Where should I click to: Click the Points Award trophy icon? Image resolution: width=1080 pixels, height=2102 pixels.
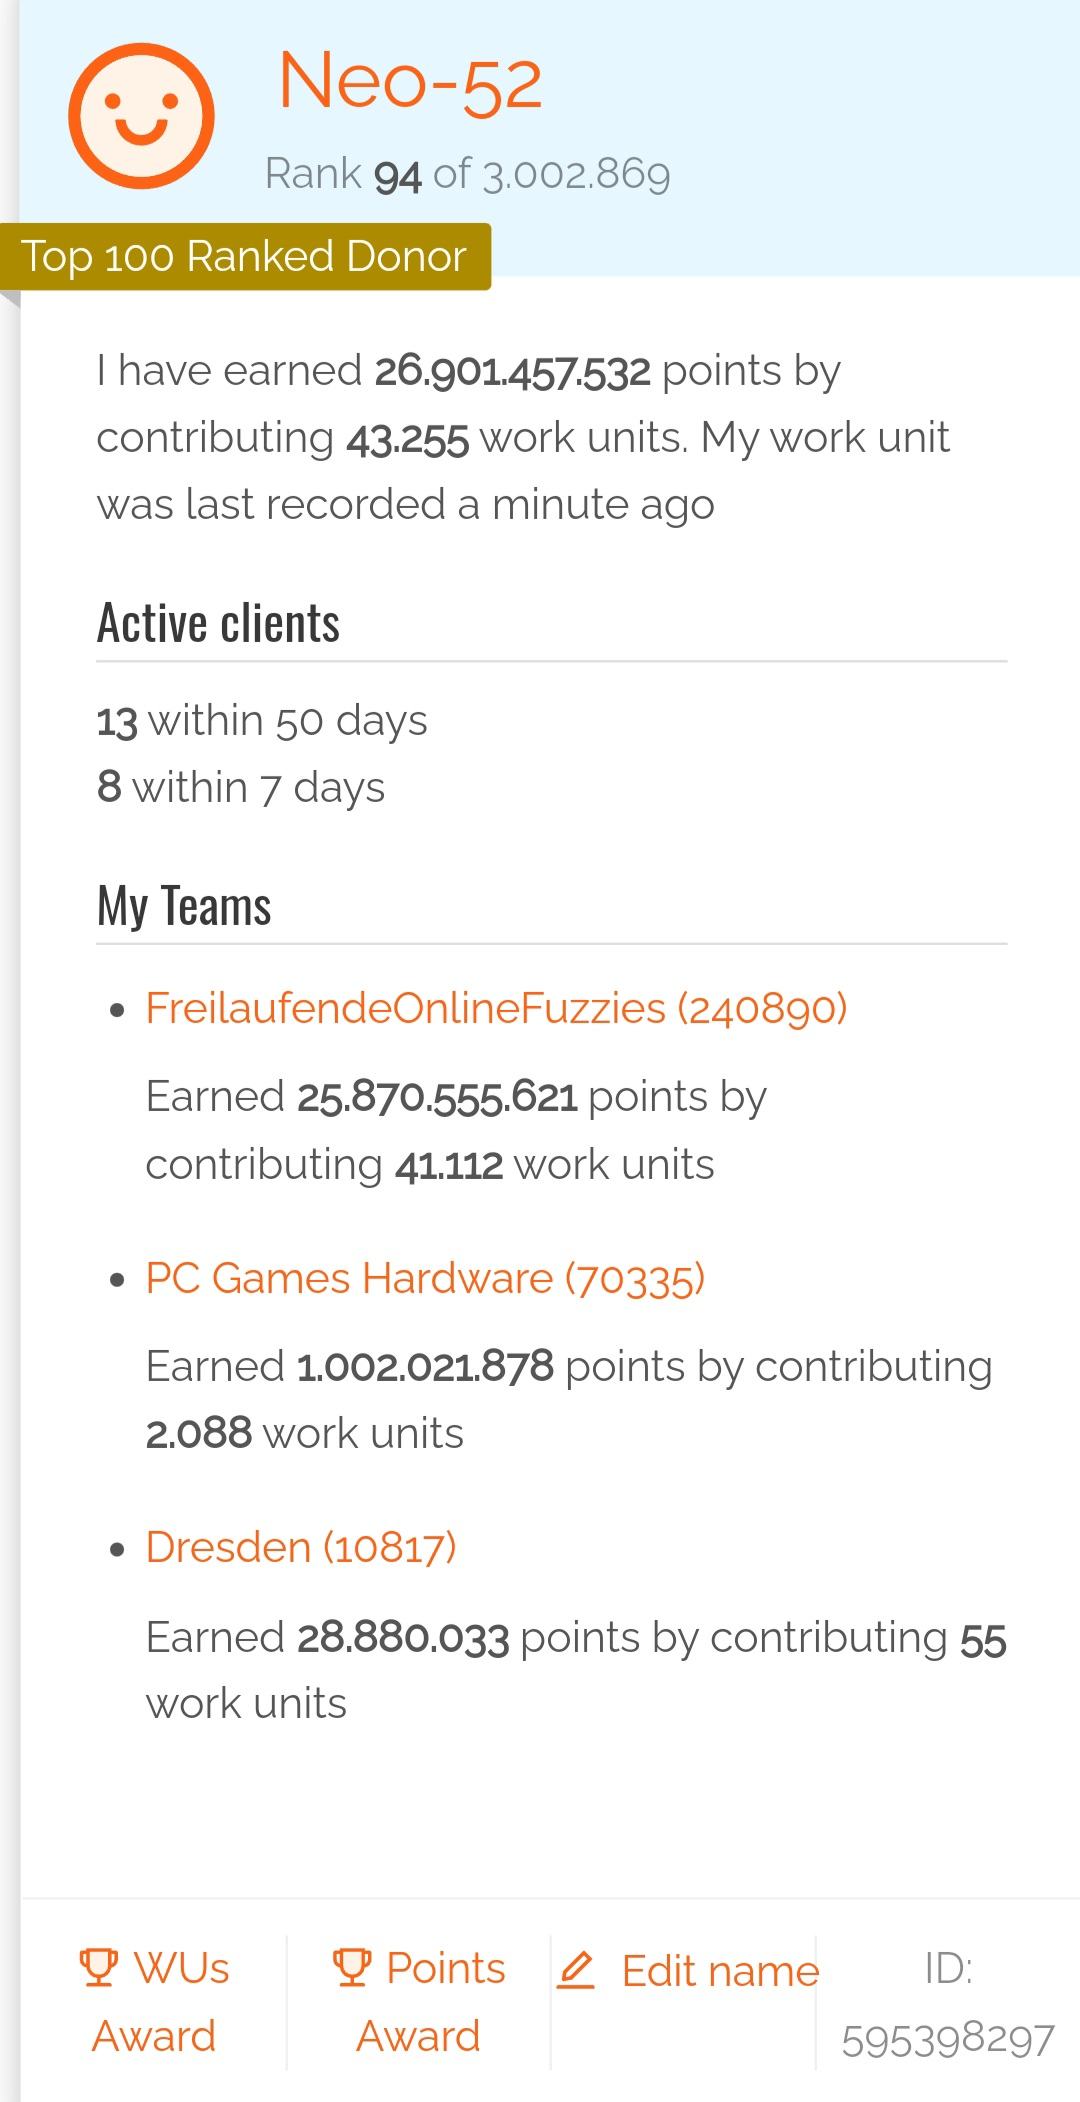pyautogui.click(x=351, y=1967)
